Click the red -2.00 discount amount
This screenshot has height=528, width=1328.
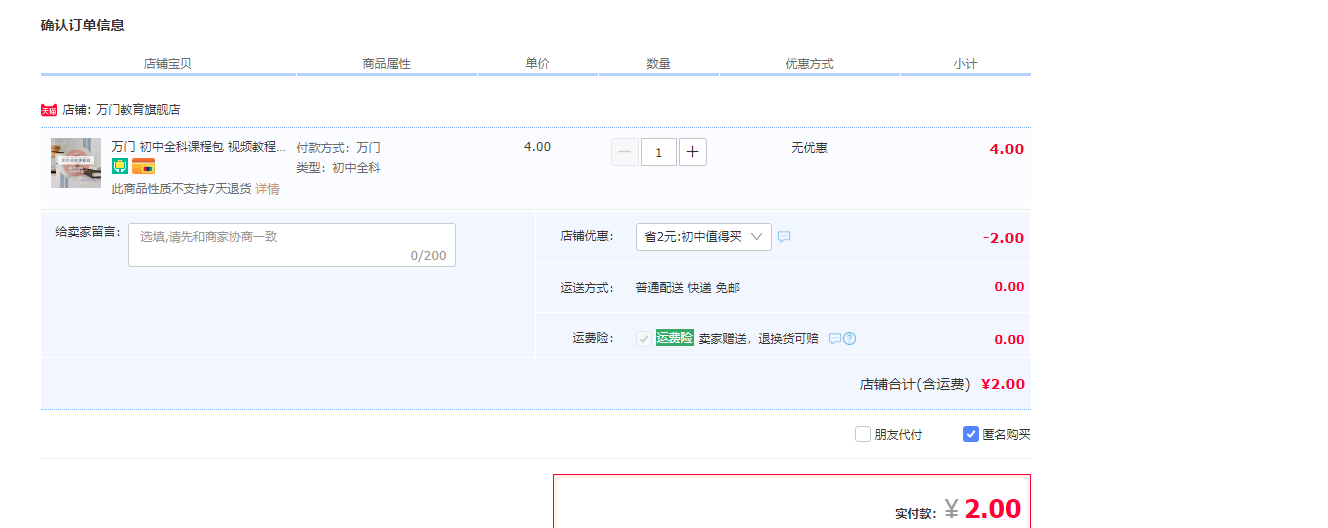coord(1004,238)
